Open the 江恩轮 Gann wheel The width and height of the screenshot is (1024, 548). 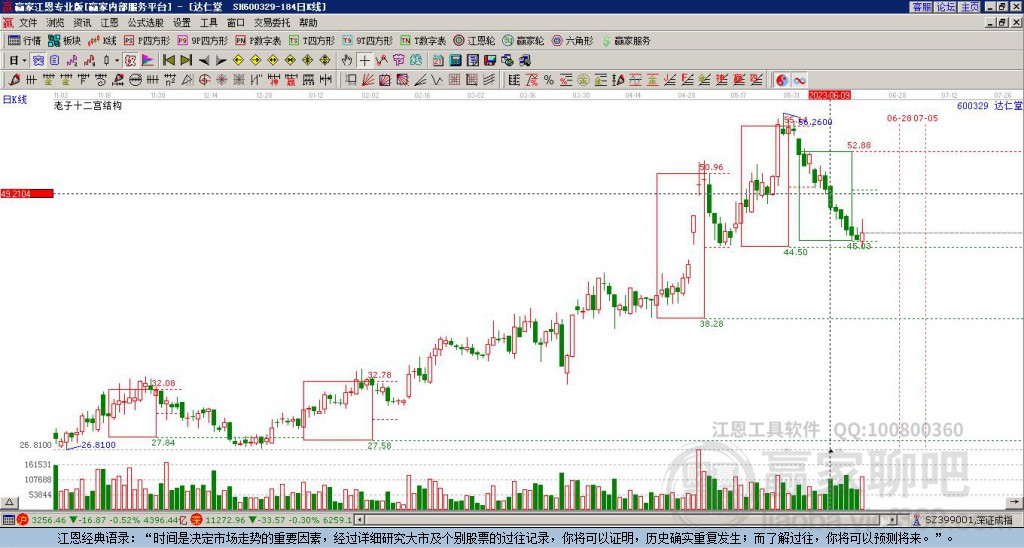coord(474,40)
